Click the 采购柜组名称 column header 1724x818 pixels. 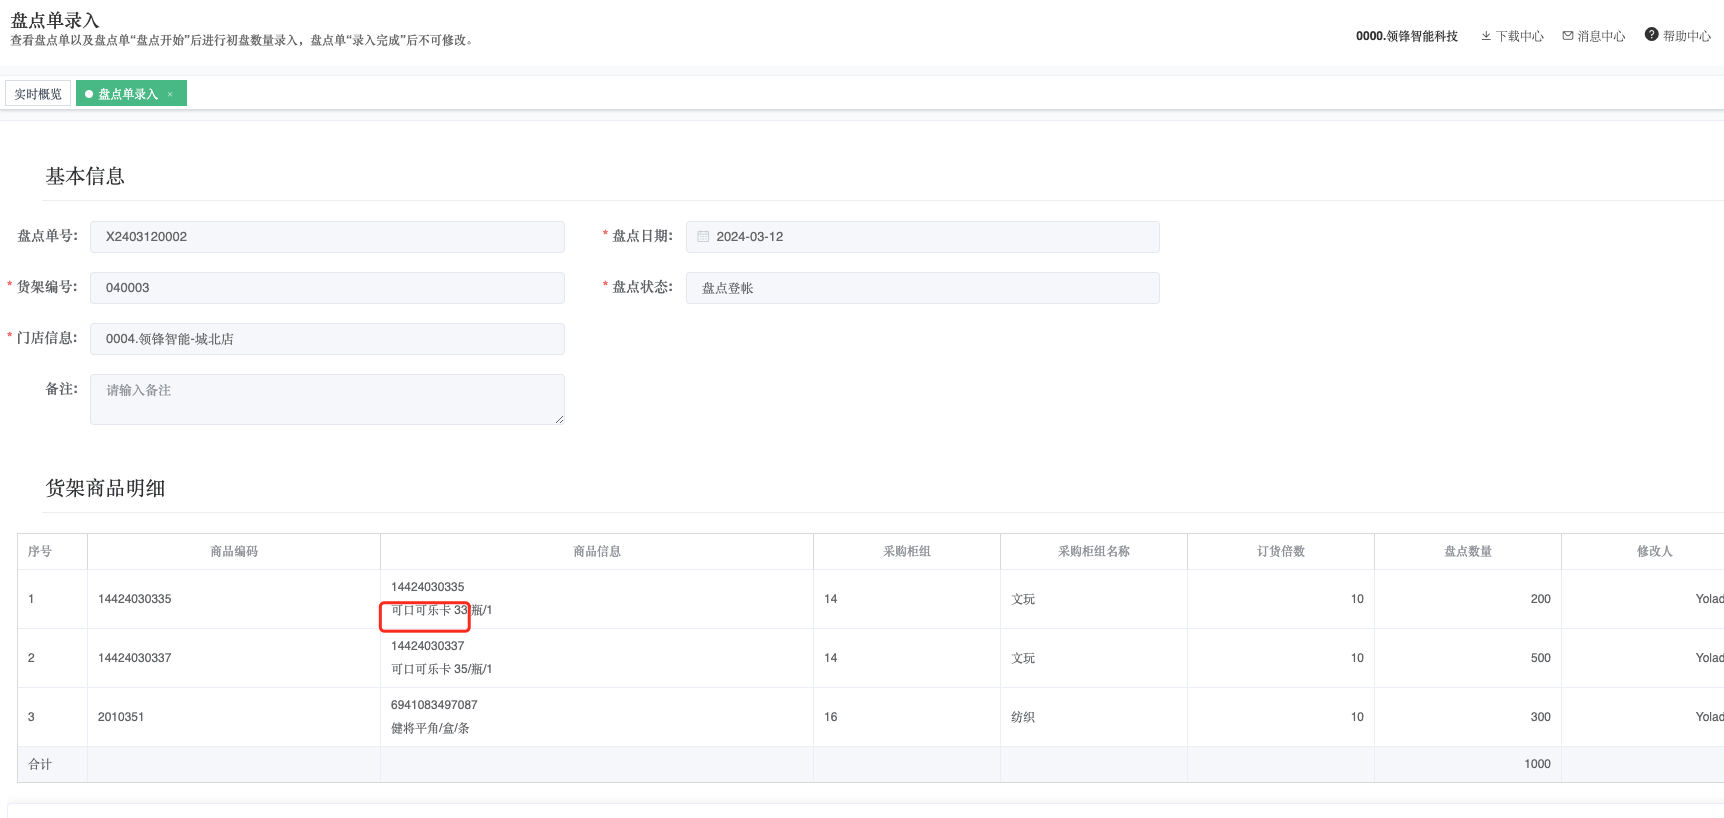(1094, 551)
